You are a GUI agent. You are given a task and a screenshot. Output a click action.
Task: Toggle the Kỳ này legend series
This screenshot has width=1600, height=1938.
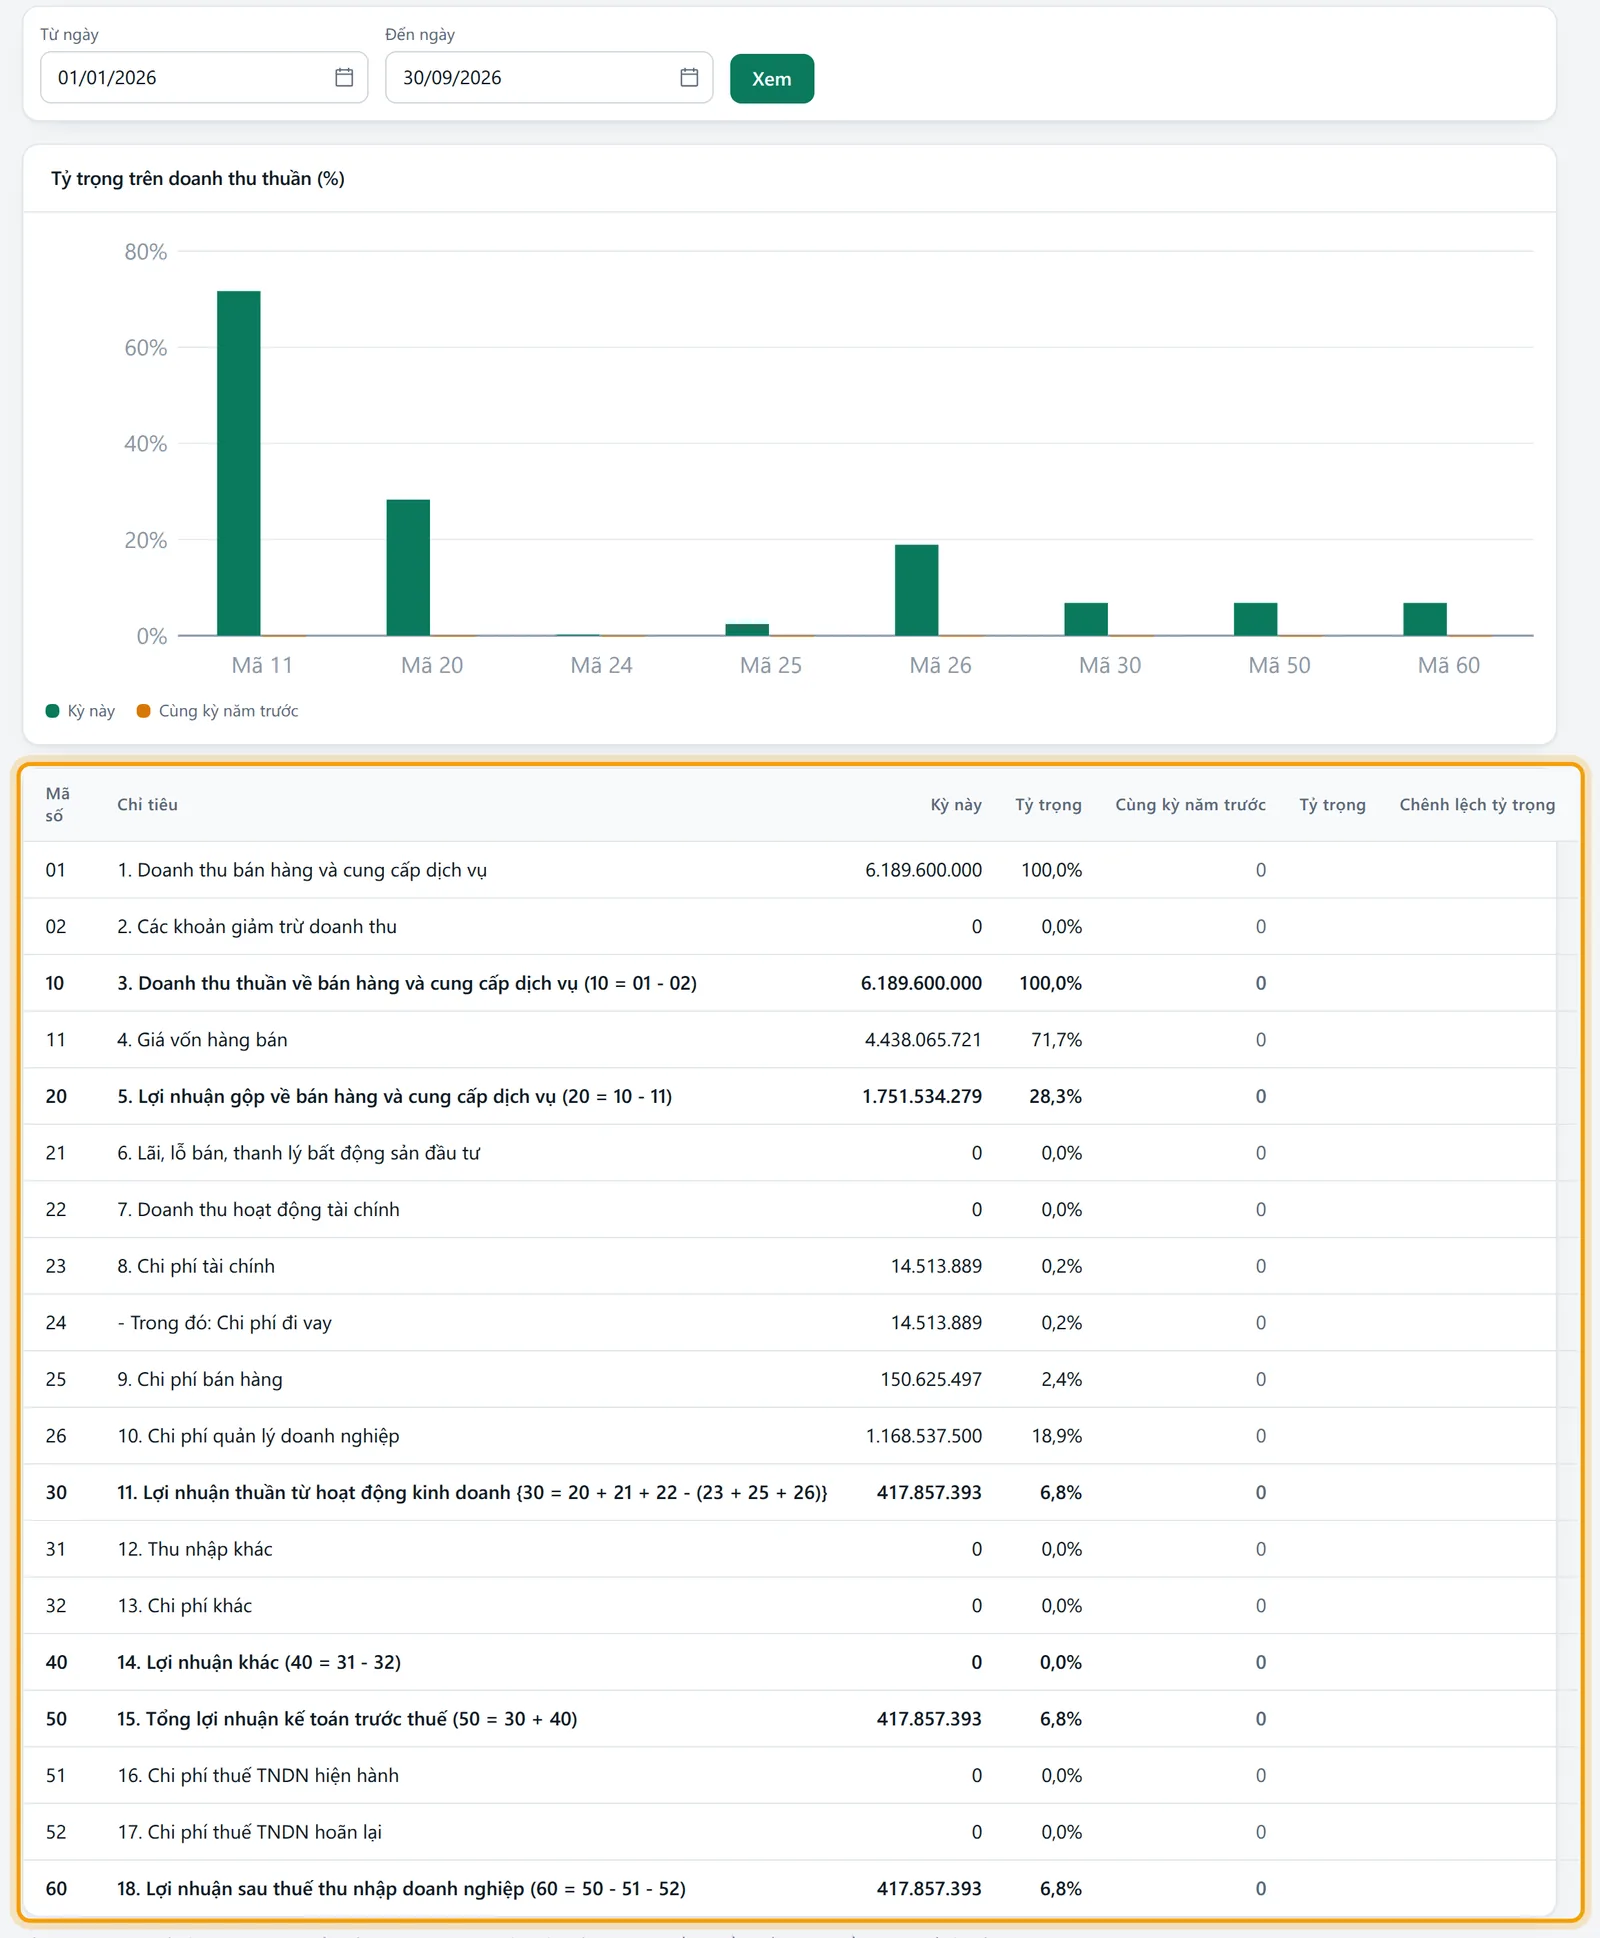[x=81, y=711]
